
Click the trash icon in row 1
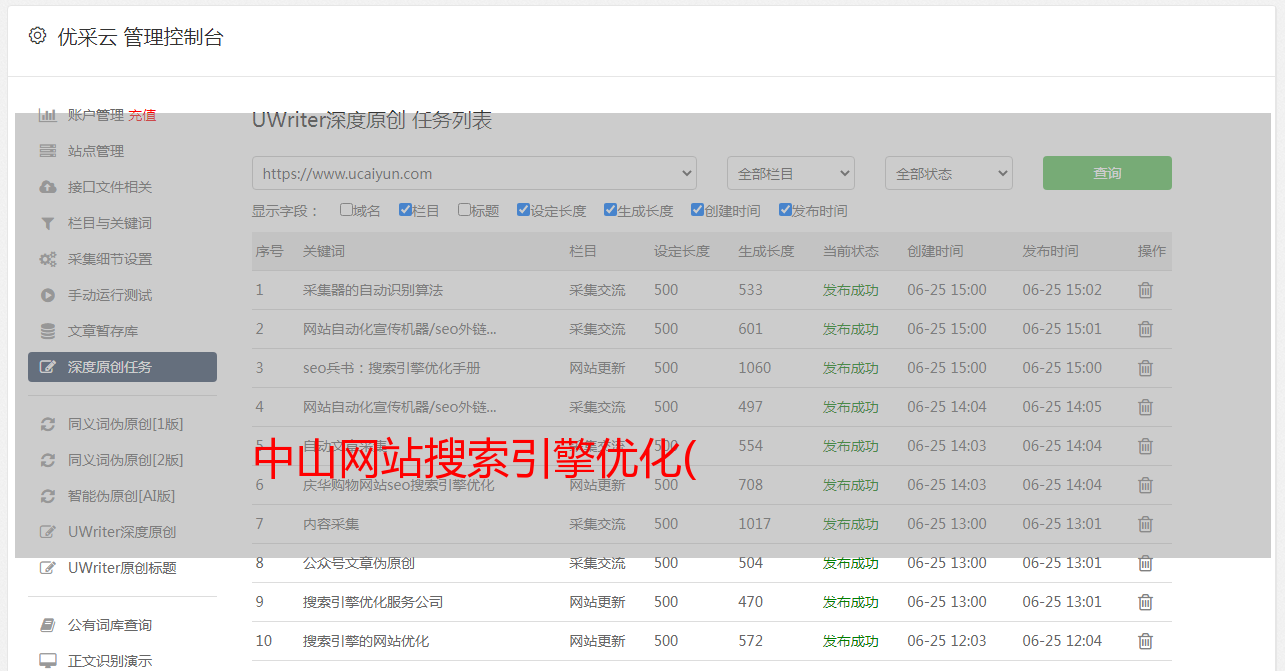1145,290
